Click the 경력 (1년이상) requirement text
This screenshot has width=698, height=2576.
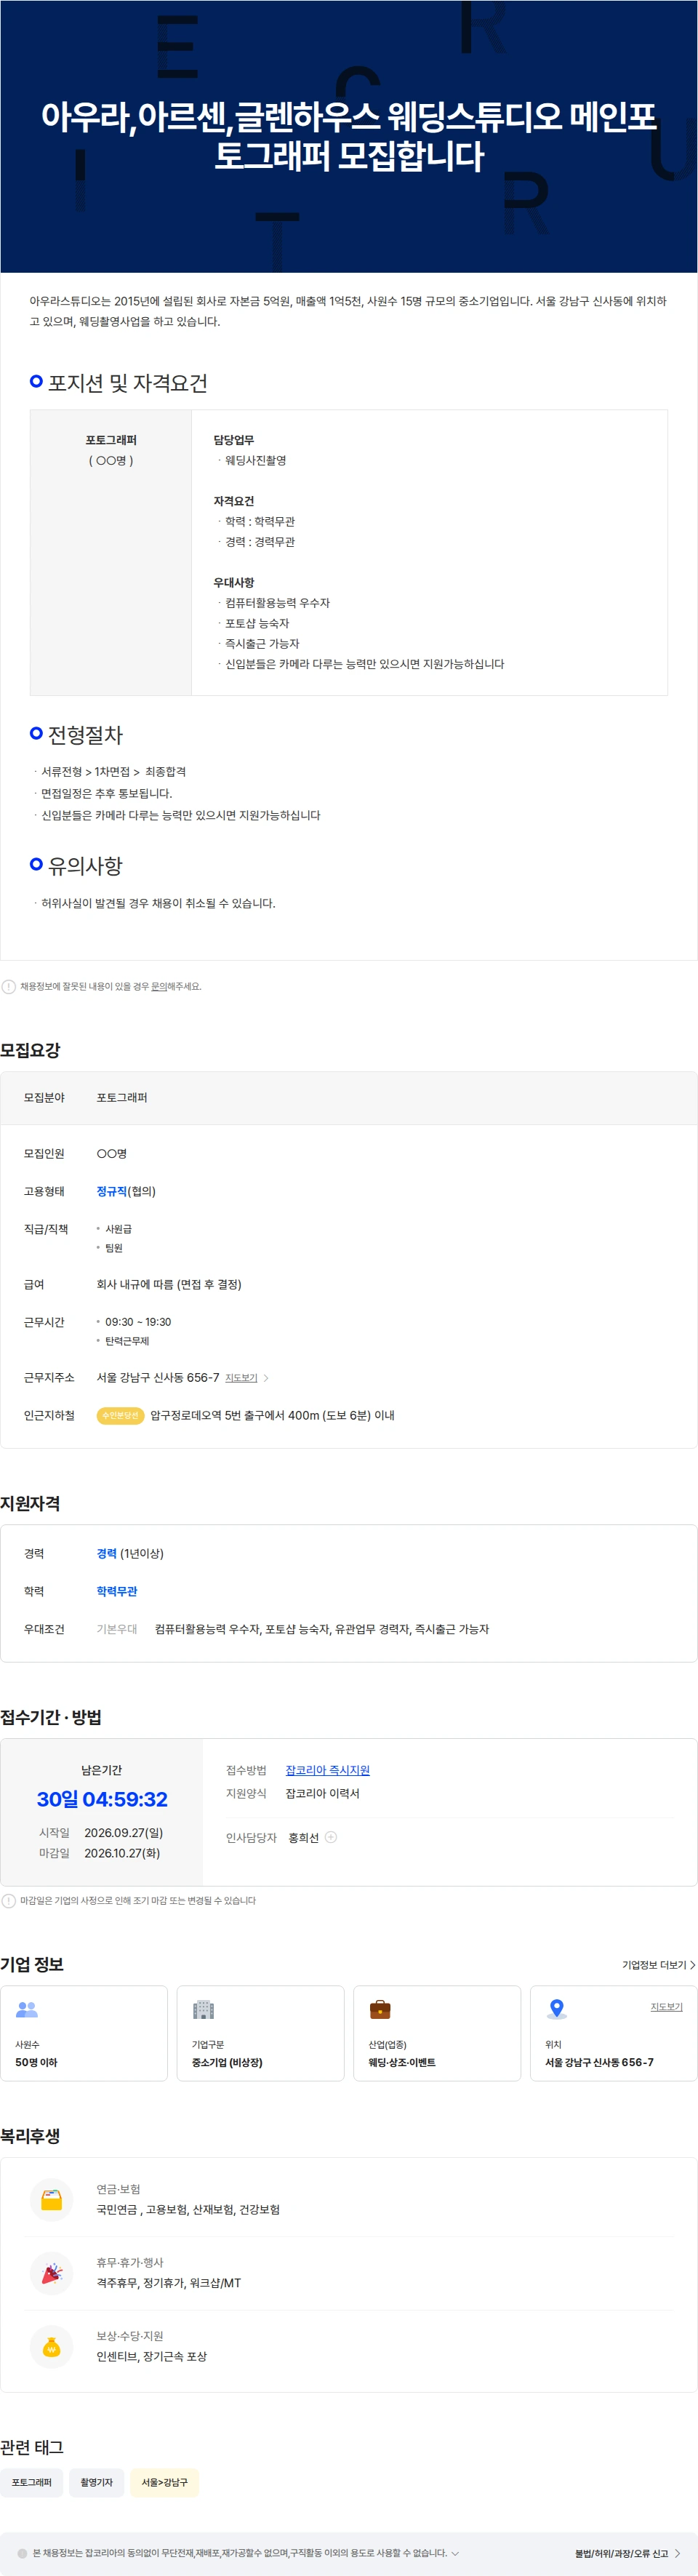[x=130, y=1553]
